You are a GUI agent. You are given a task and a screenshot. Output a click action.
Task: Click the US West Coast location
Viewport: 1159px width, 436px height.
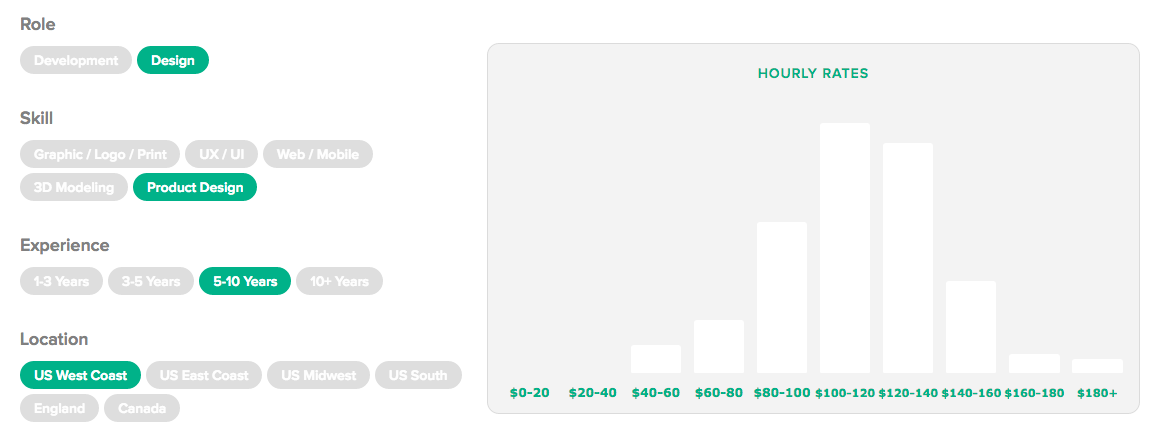coord(81,375)
